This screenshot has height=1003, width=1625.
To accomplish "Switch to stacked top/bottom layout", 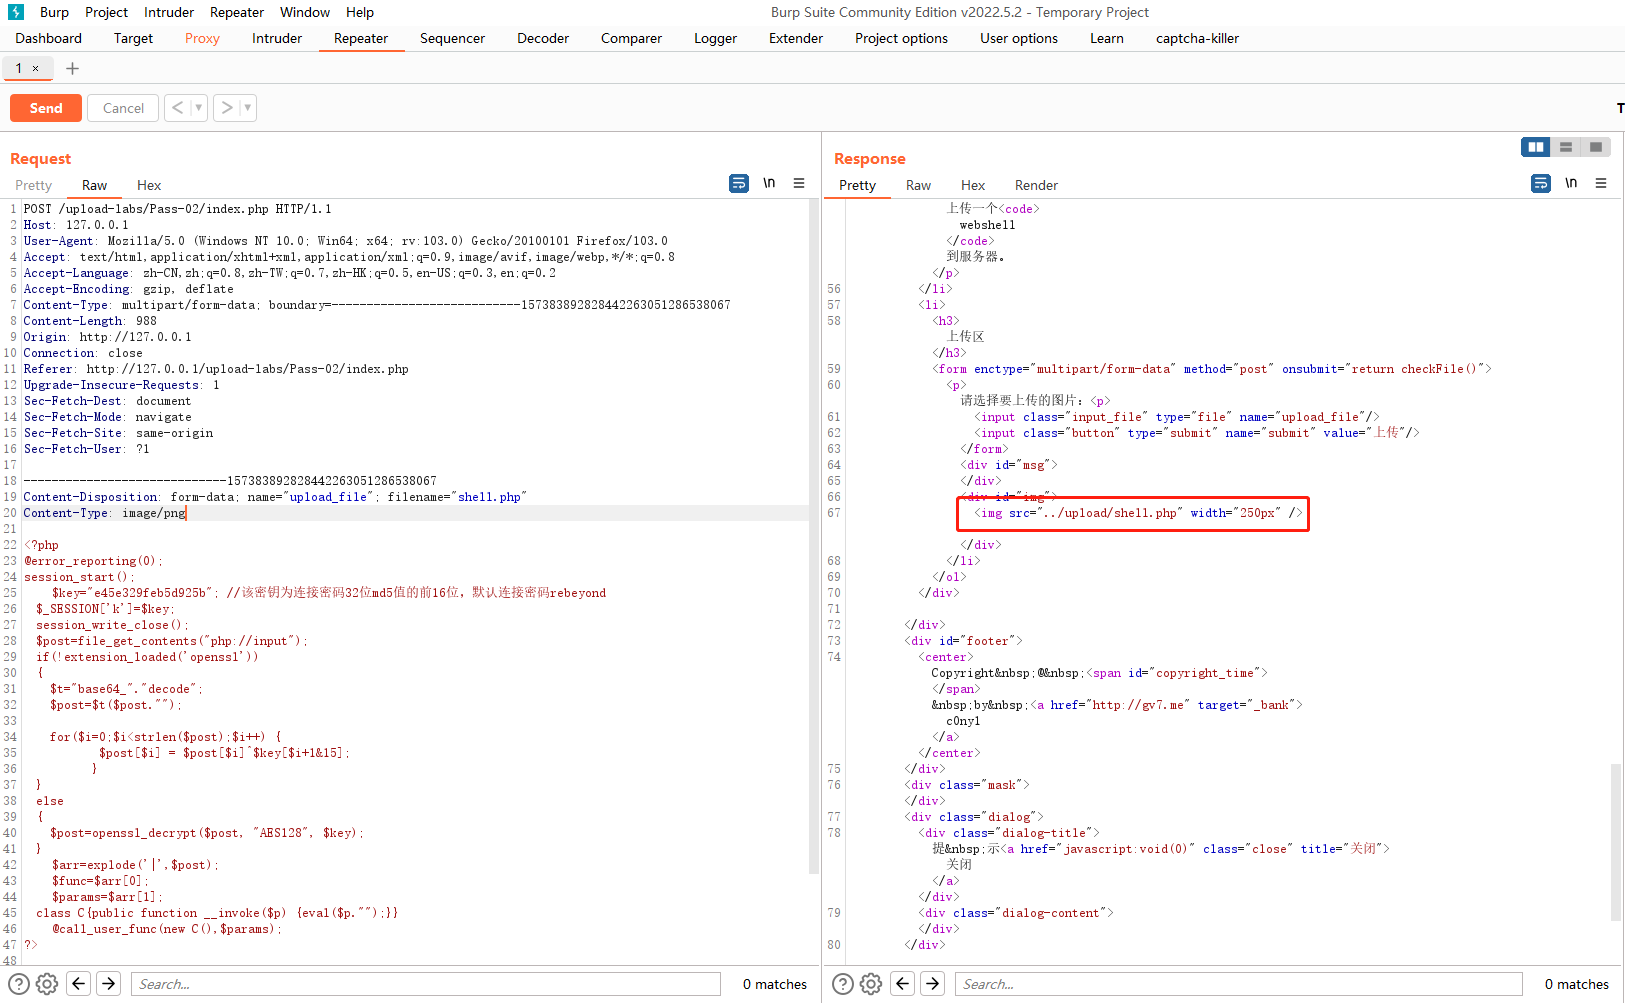I will [x=1566, y=147].
